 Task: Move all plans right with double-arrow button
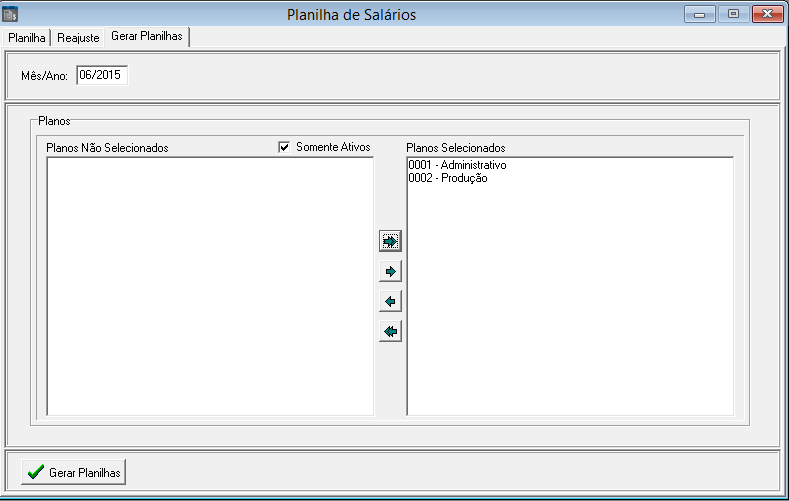coord(390,241)
